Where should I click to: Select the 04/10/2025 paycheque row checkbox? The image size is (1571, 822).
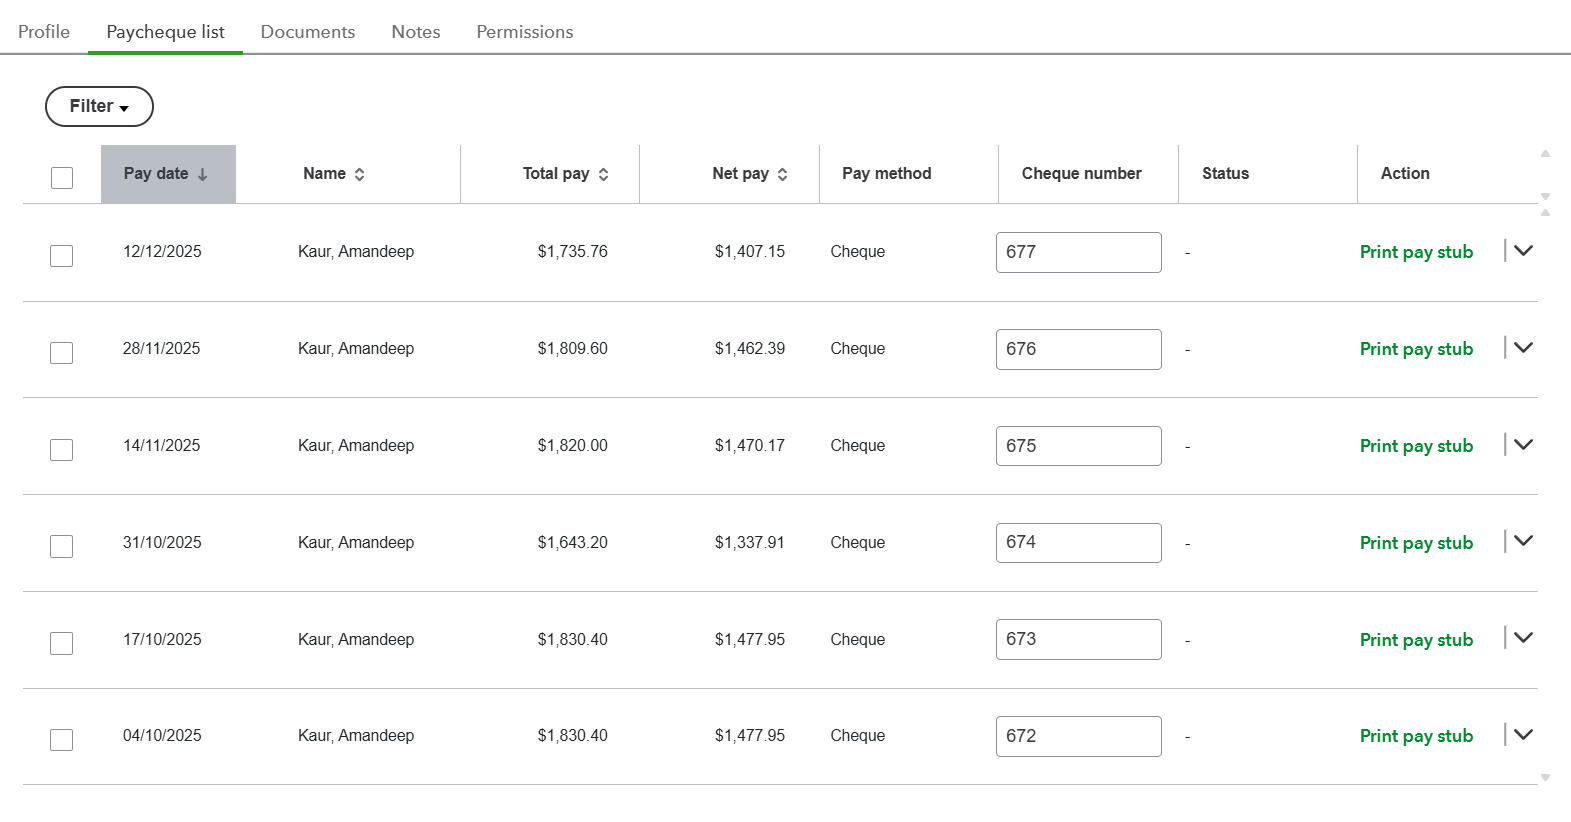pyautogui.click(x=62, y=740)
